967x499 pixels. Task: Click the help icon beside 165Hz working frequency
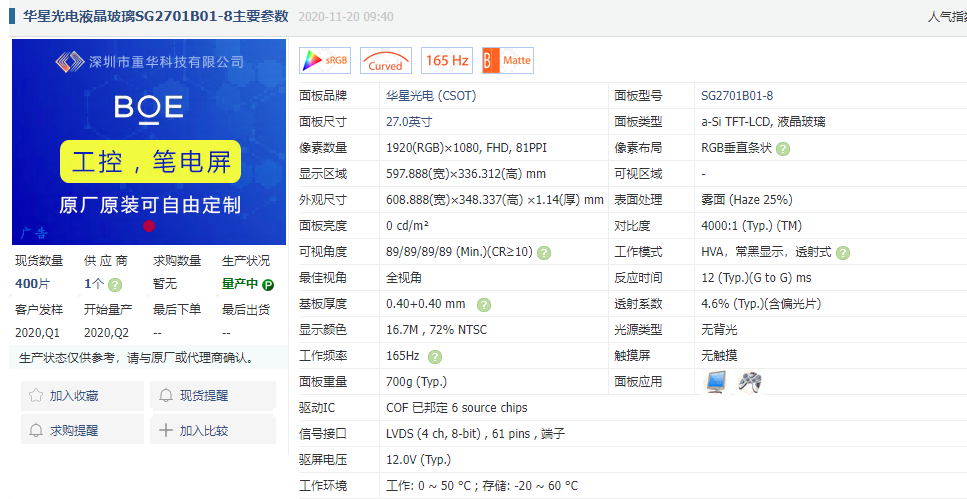pyautogui.click(x=435, y=357)
